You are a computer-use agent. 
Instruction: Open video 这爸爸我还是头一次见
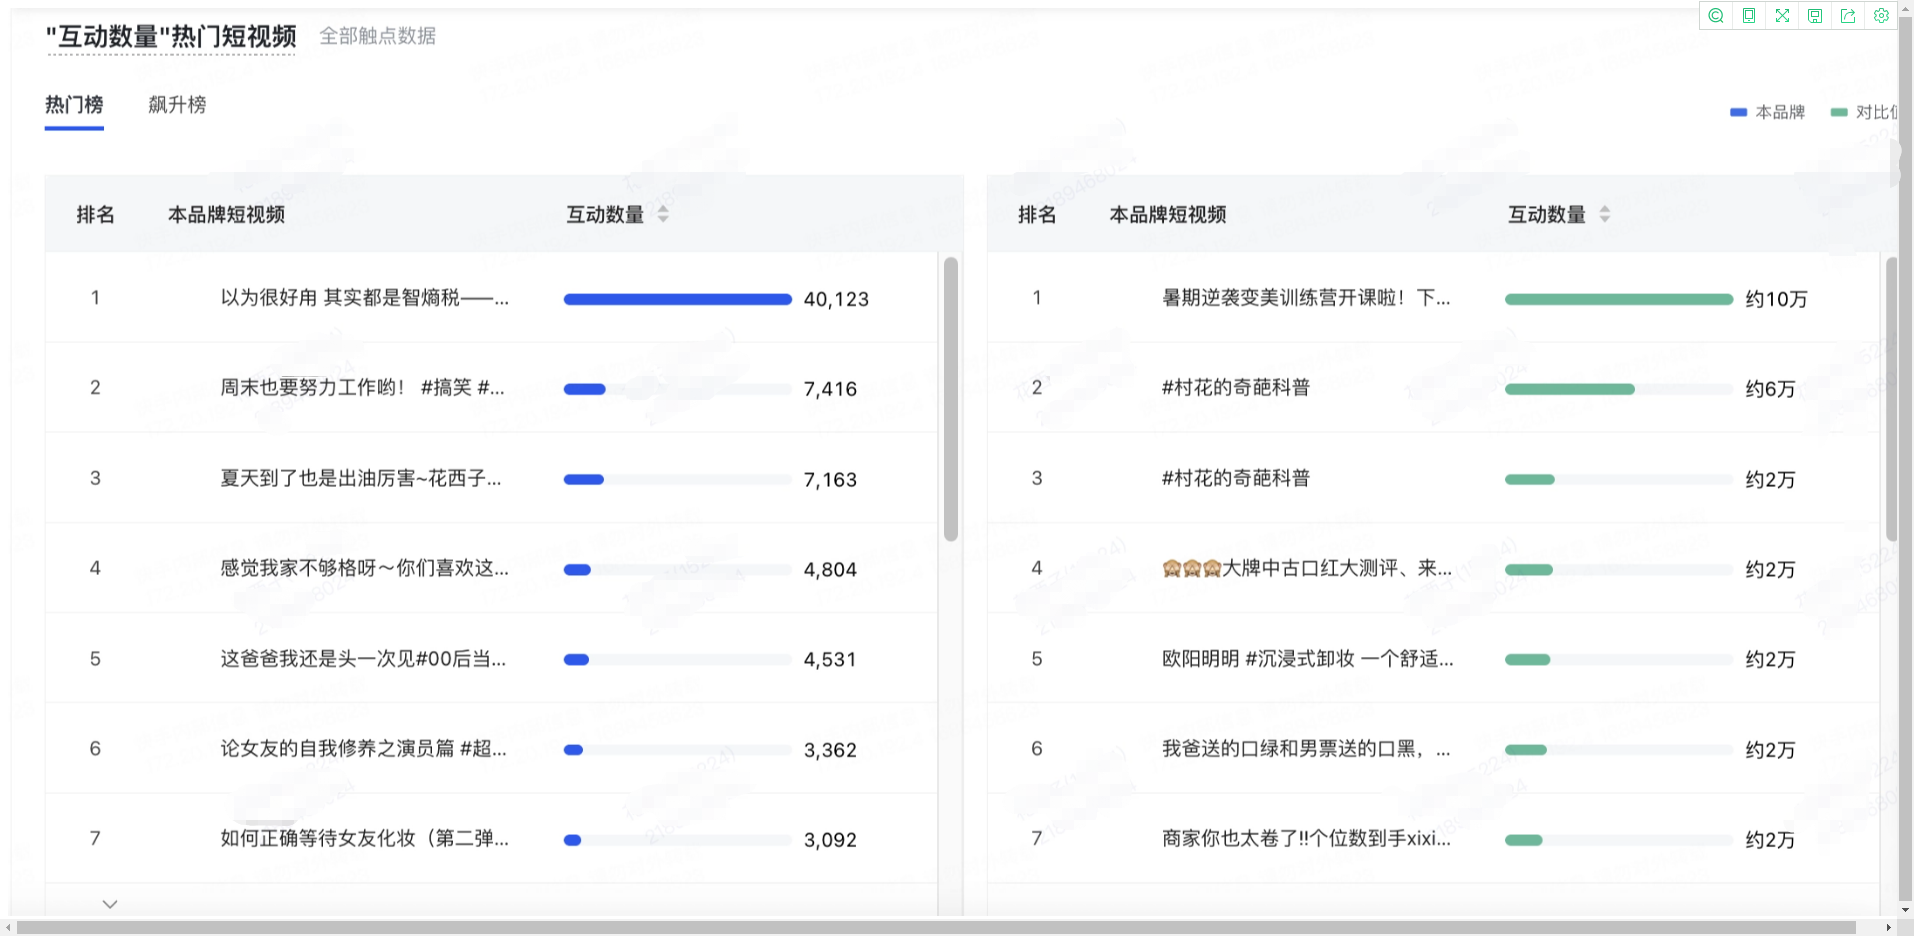click(x=363, y=659)
